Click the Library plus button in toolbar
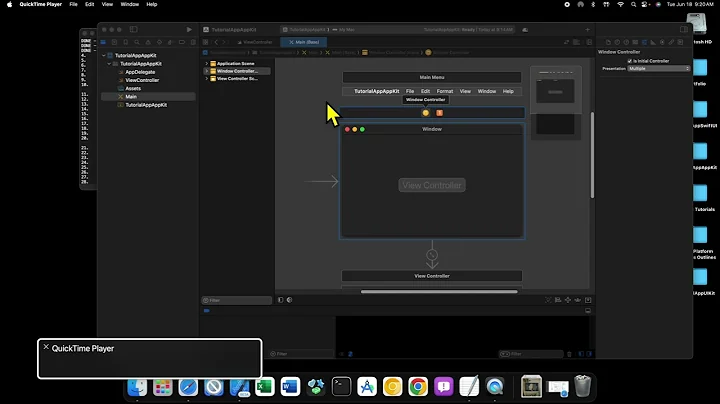 pyautogui.click(x=587, y=29)
